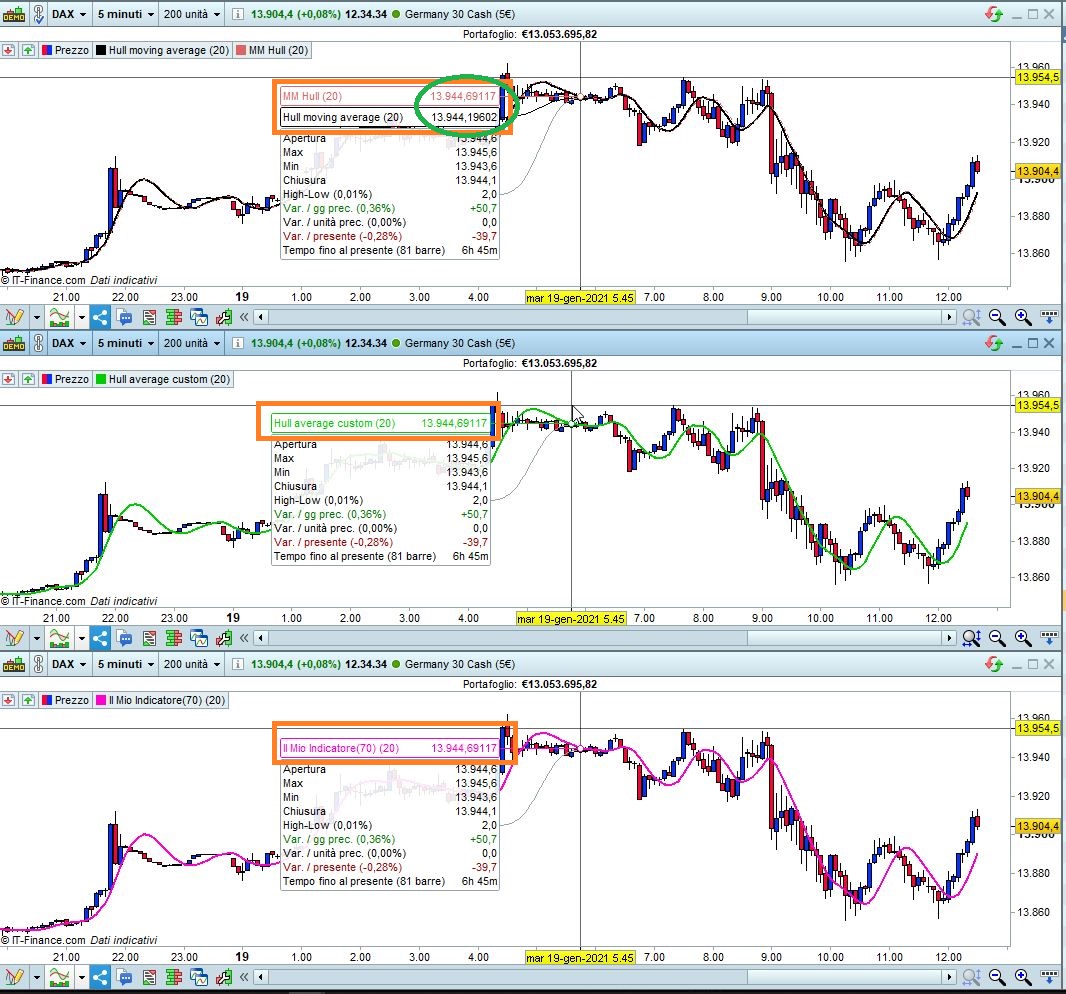
Task: Open the drawing tools pencil in the top chart
Action: (x=14, y=317)
